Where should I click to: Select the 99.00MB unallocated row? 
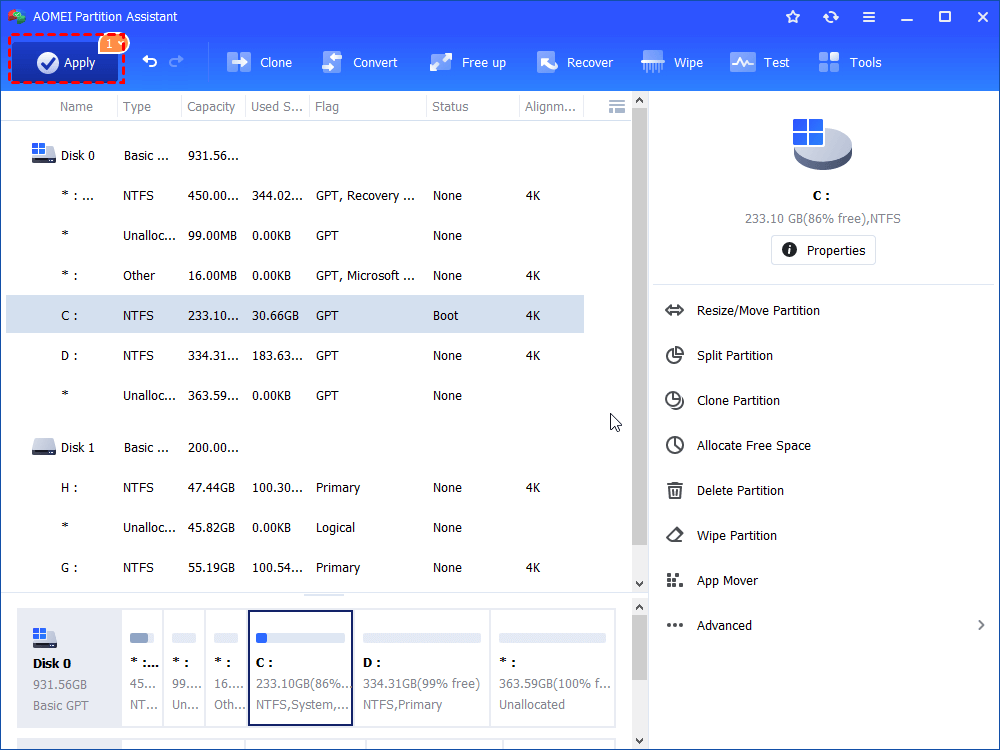pos(295,235)
